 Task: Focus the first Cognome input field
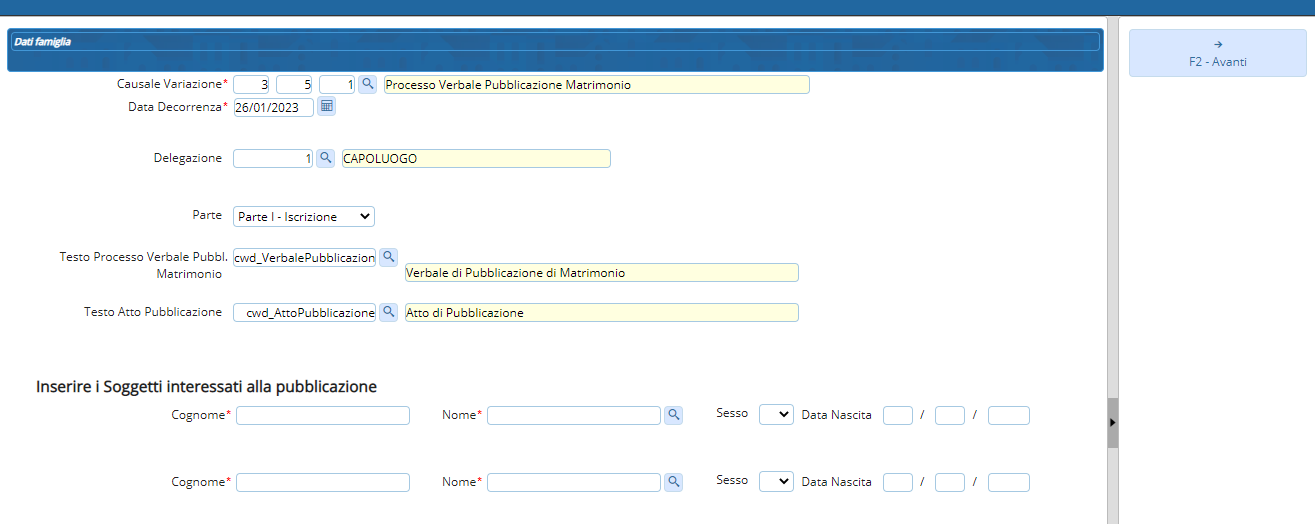(323, 415)
